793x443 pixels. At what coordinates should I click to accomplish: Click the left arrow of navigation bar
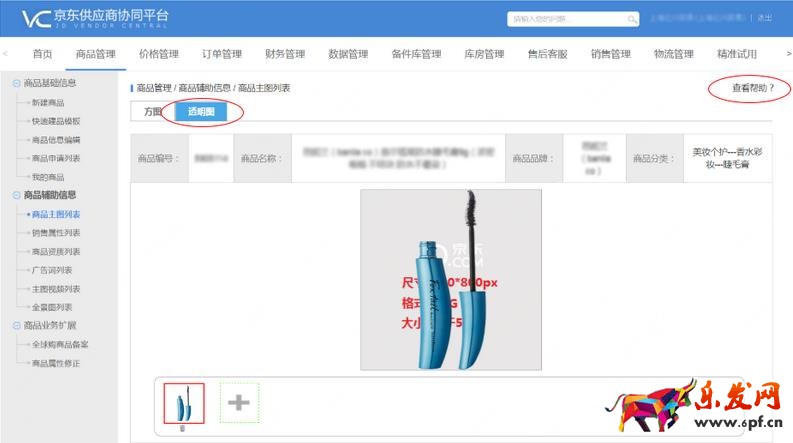pos(5,53)
